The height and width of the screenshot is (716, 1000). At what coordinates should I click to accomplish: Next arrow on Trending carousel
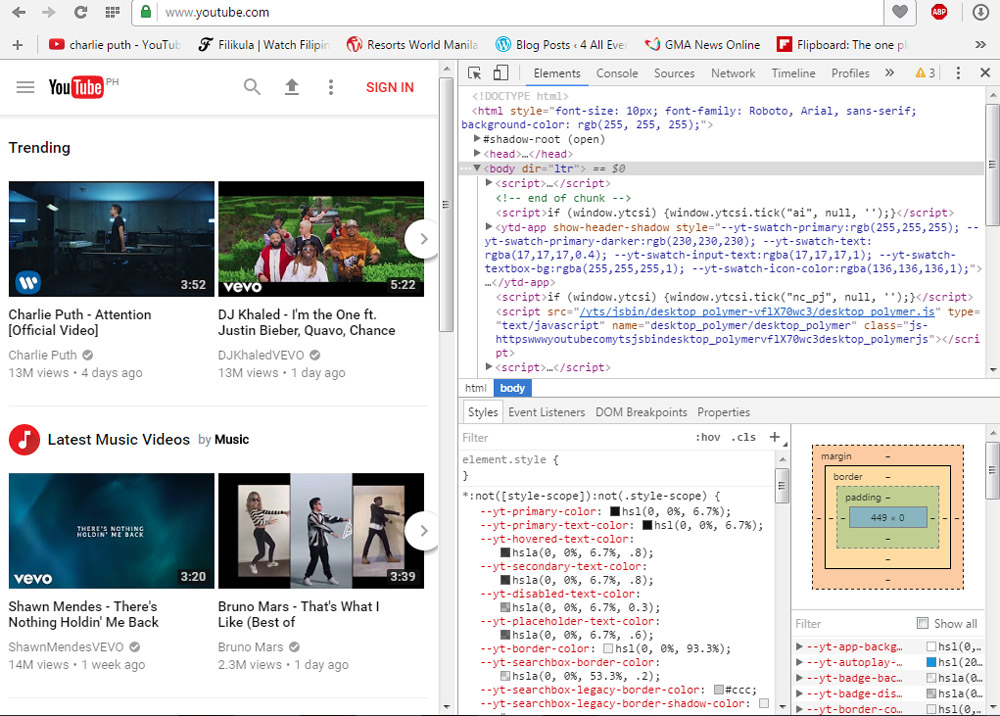pyautogui.click(x=423, y=239)
